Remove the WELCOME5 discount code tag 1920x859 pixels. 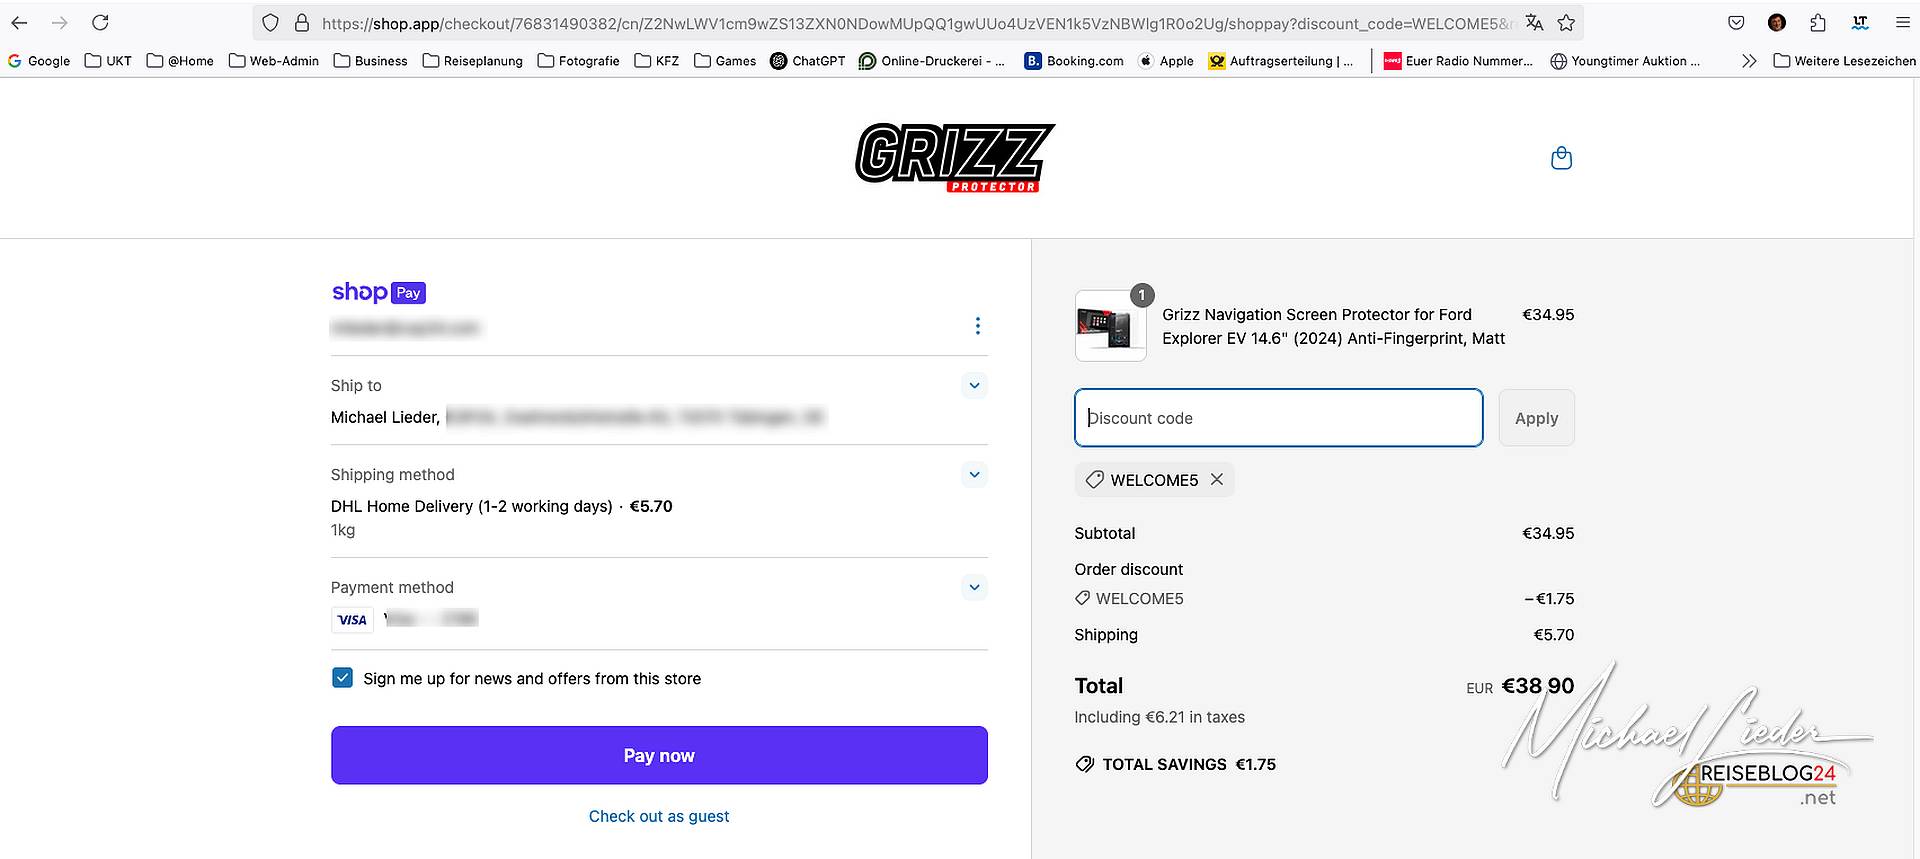tap(1217, 479)
